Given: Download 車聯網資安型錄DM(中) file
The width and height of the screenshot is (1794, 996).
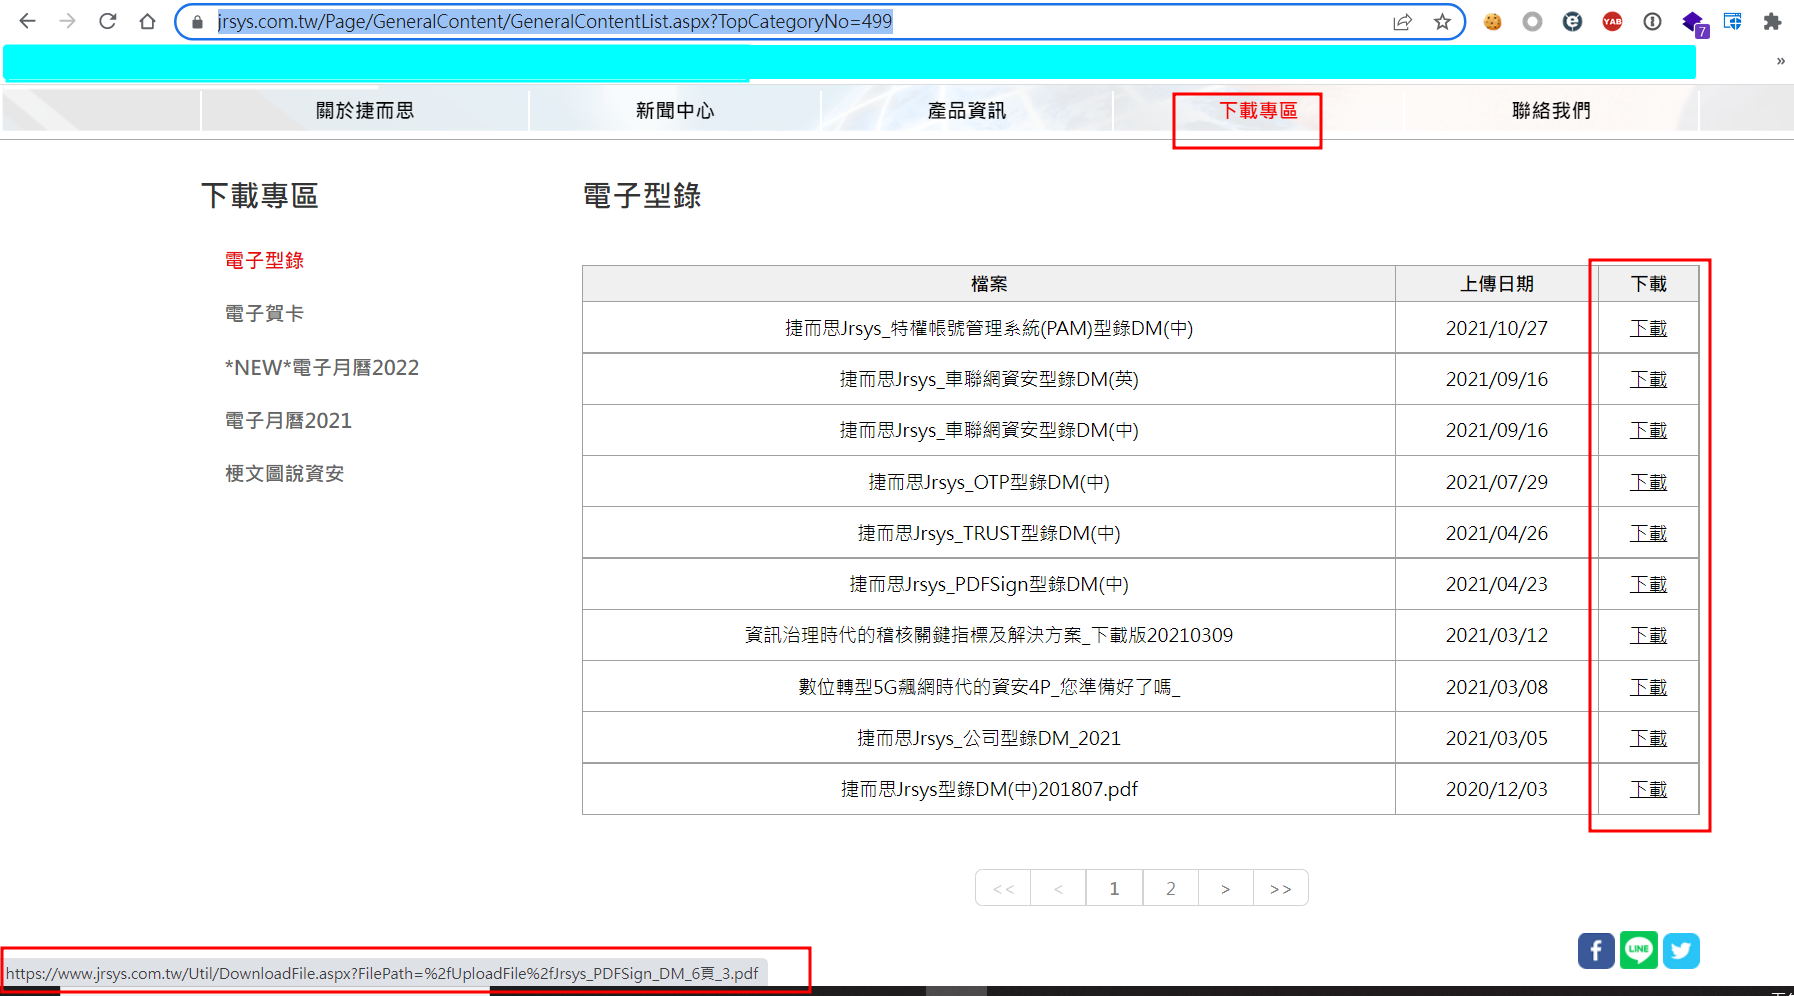Looking at the screenshot, I should pyautogui.click(x=1648, y=430).
